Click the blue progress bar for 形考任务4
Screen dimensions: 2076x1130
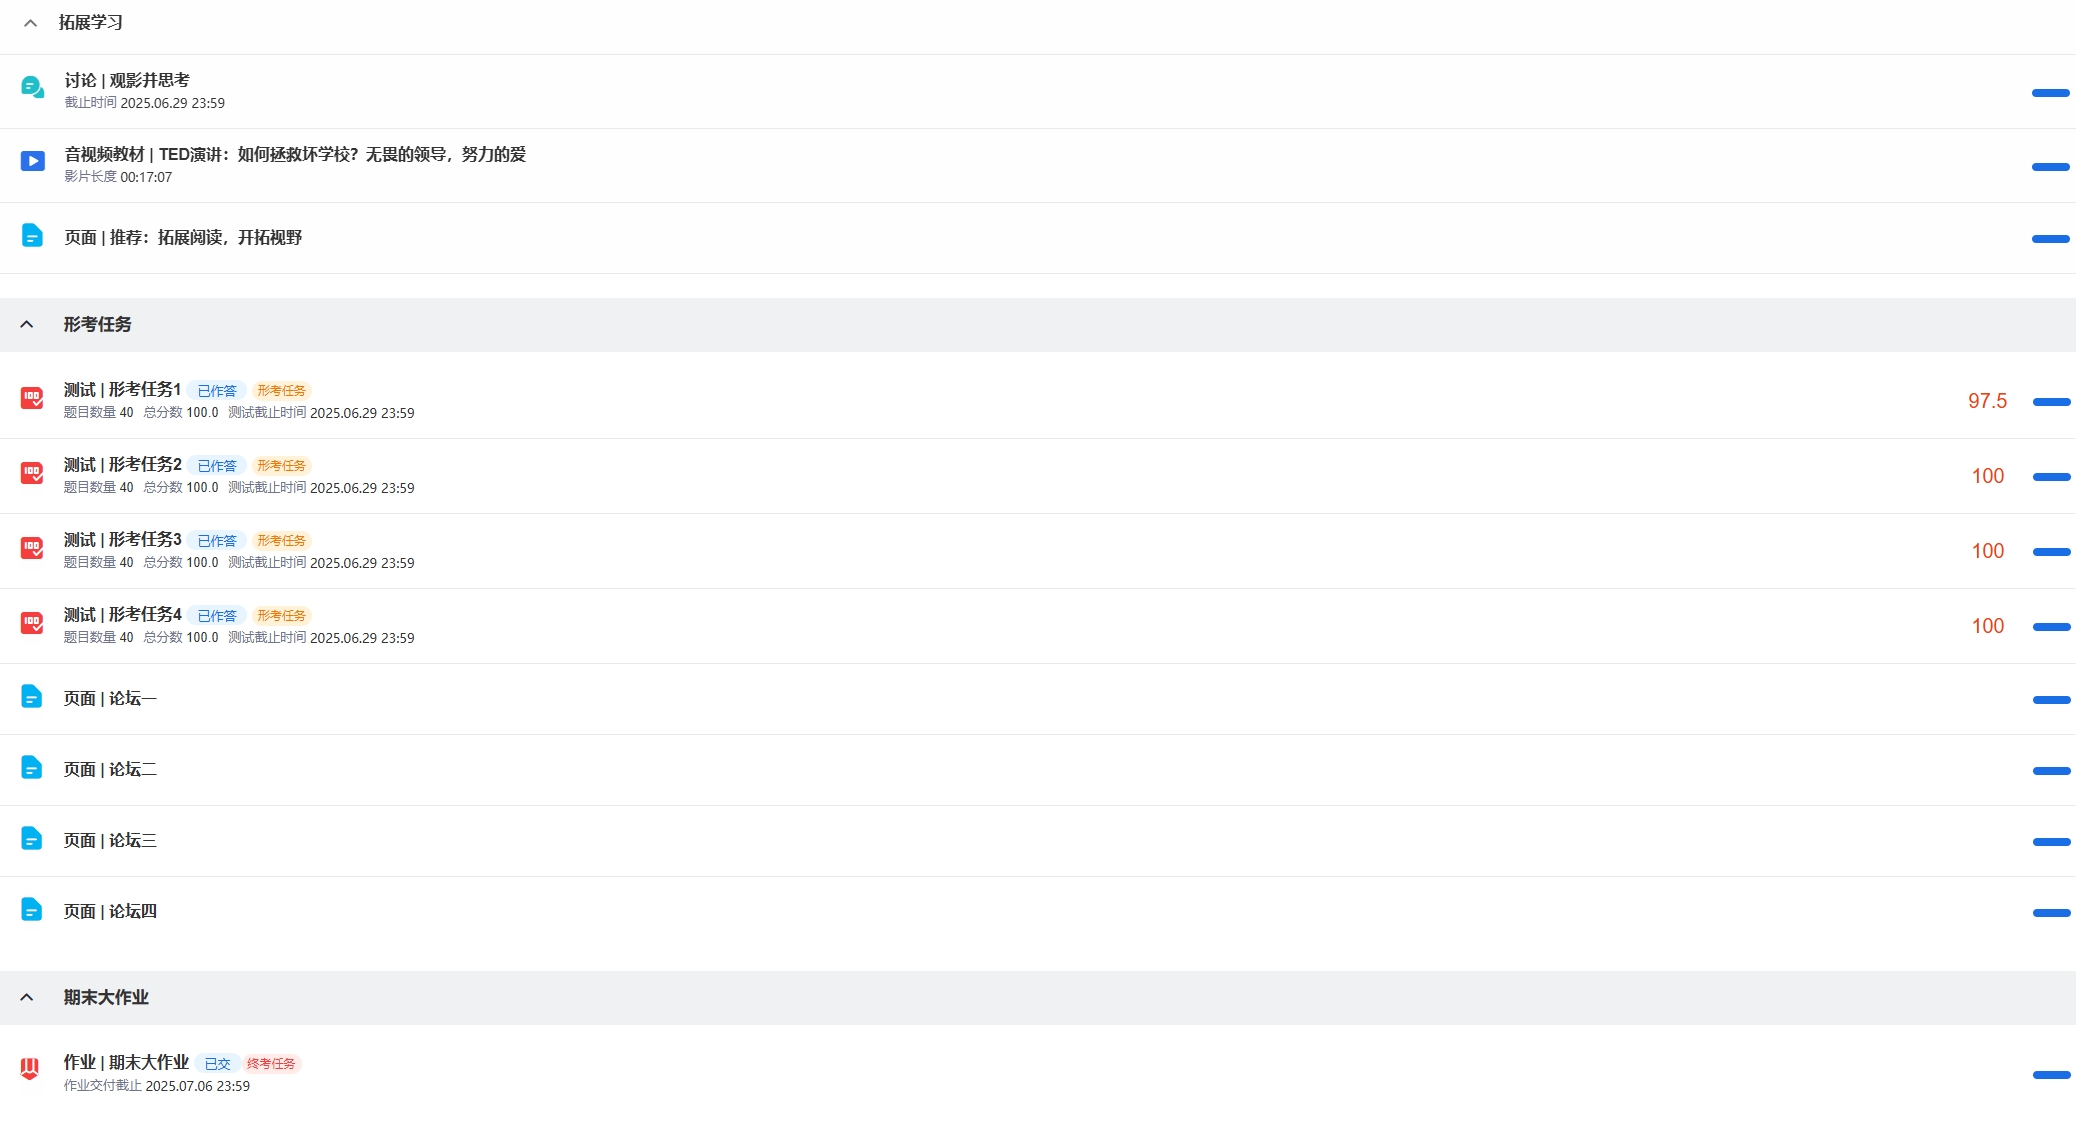click(2051, 627)
